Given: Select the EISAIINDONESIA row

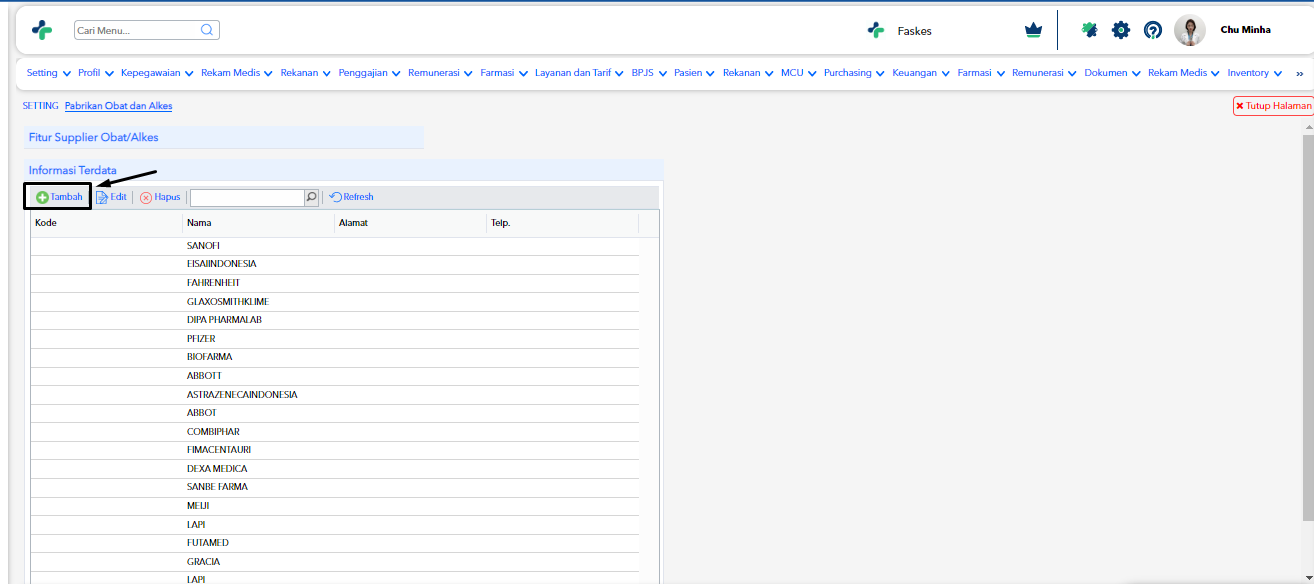Looking at the screenshot, I should point(335,264).
